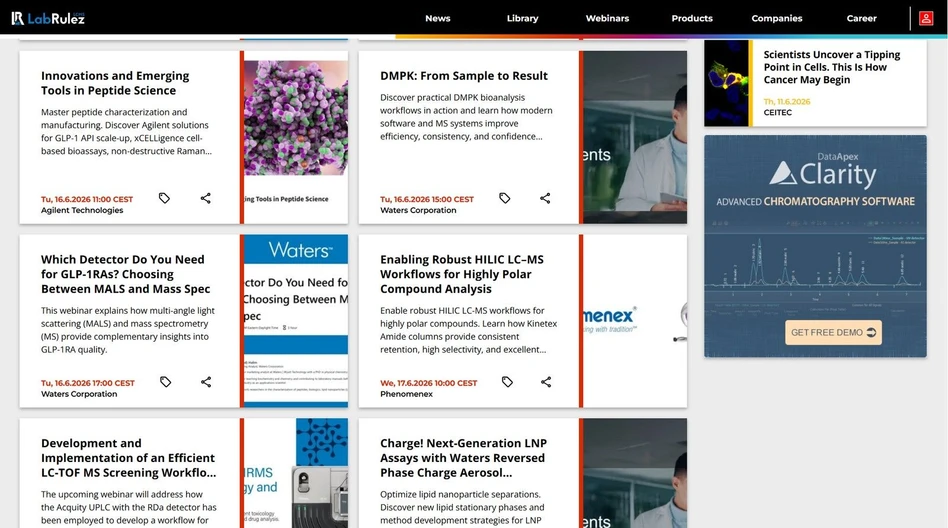The width and height of the screenshot is (948, 528).
Task: Open the Products menu
Action: click(692, 18)
